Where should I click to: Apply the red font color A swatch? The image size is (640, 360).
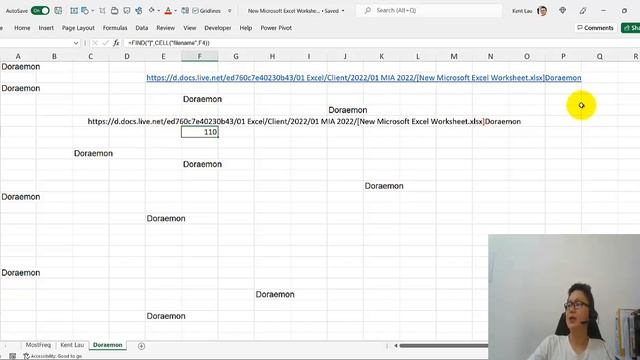pyautogui.click(x=168, y=11)
